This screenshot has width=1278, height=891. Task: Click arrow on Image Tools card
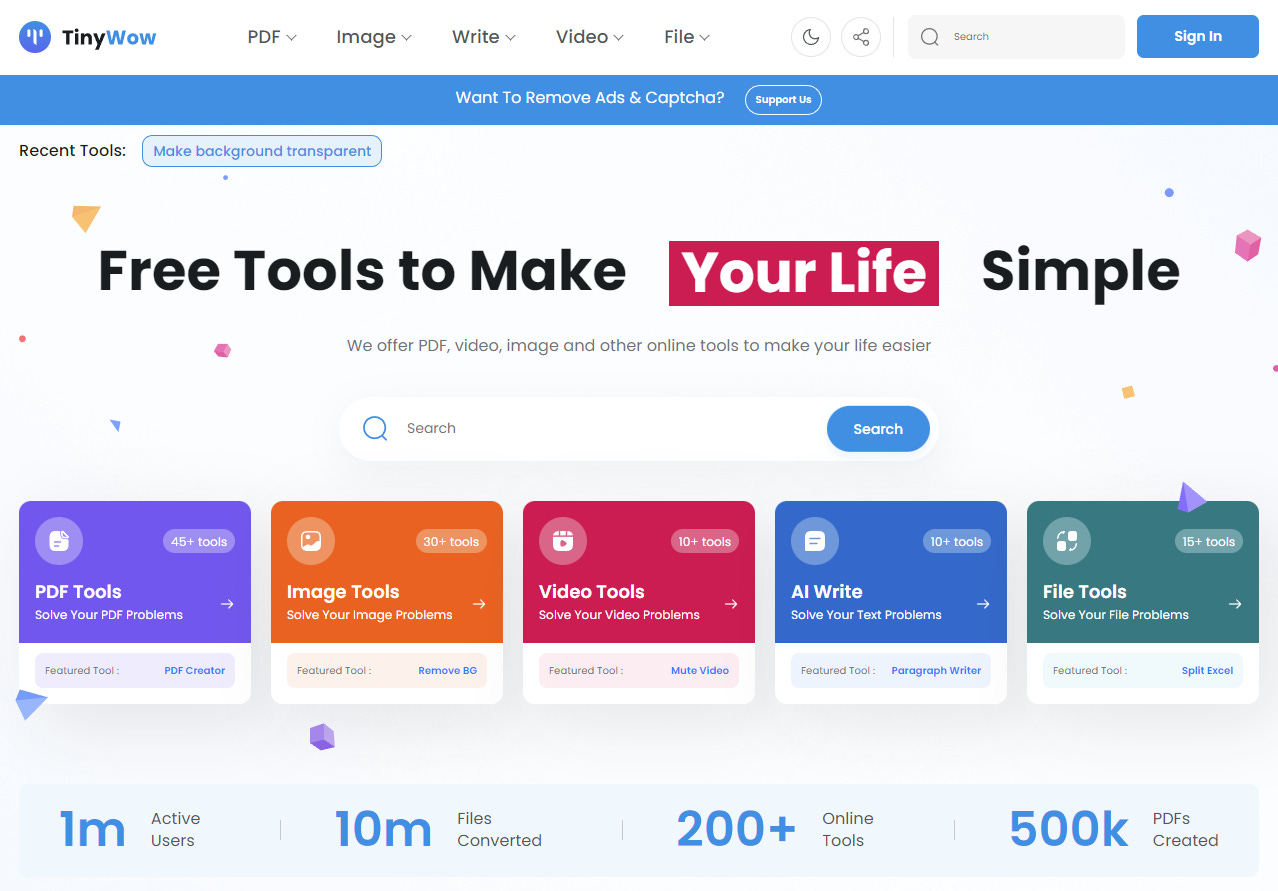[479, 604]
